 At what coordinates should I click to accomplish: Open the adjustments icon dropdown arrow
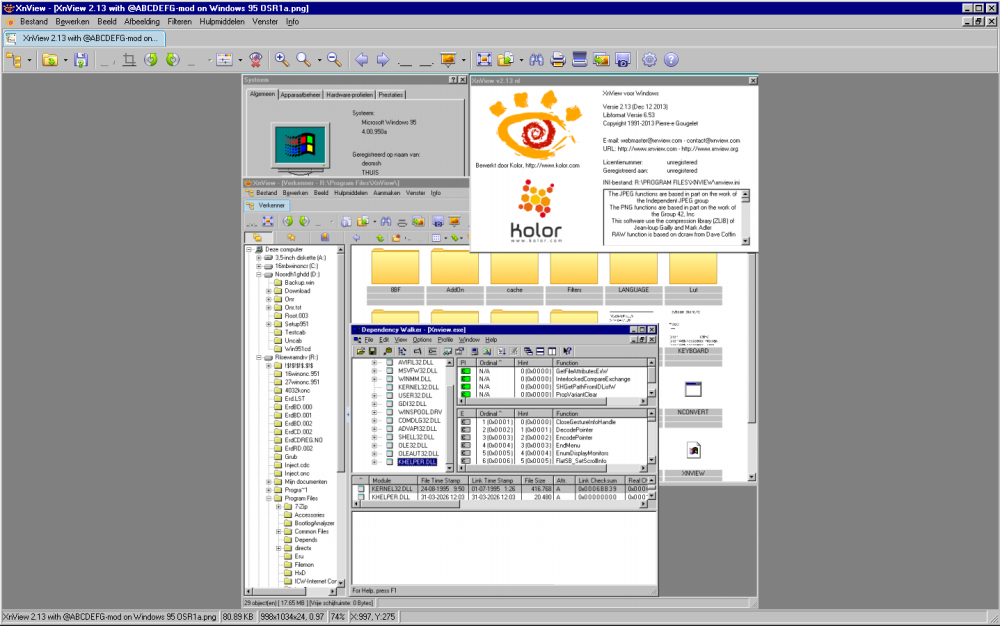240,61
